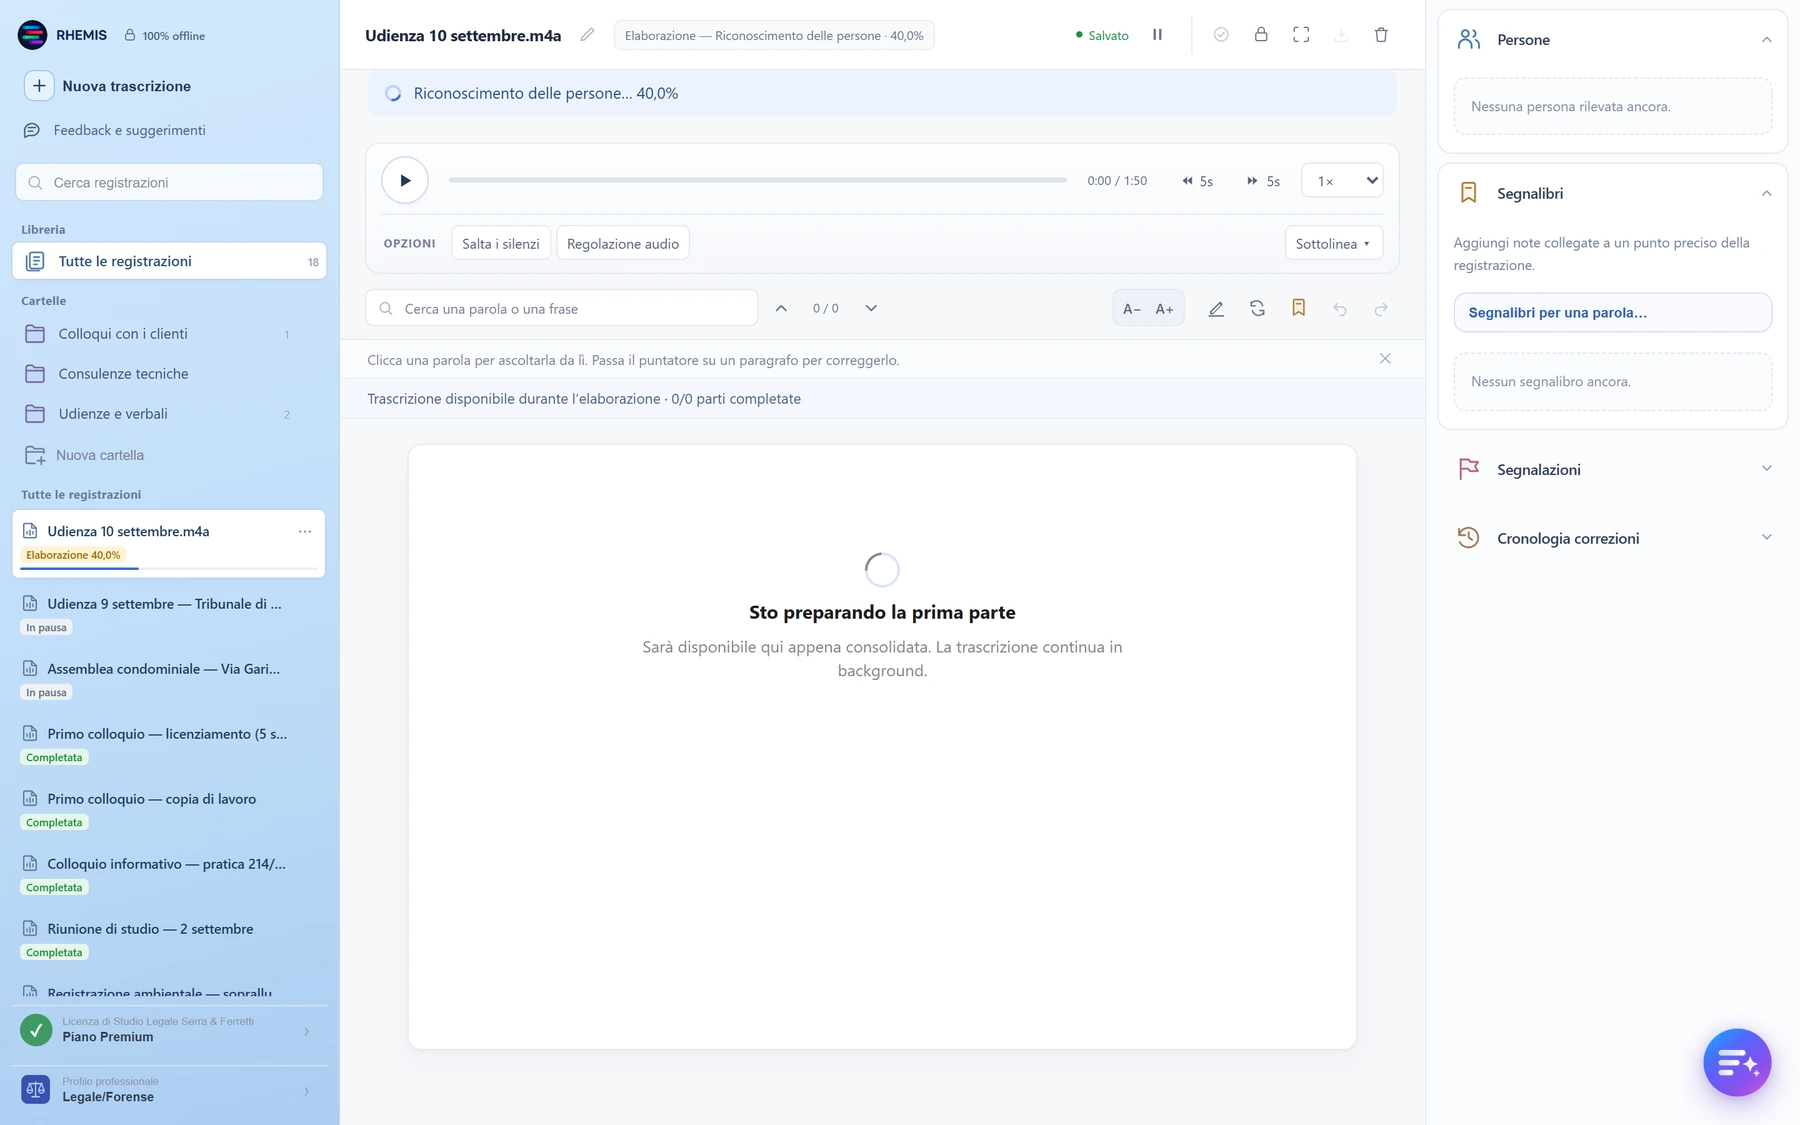Open the Piano Premium license details
The image size is (1800, 1125).
[169, 1030]
